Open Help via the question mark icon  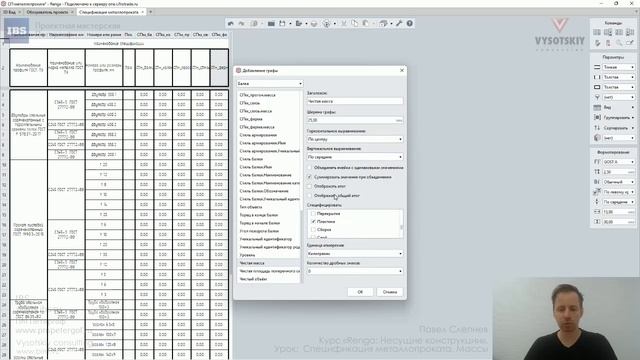coord(409,24)
